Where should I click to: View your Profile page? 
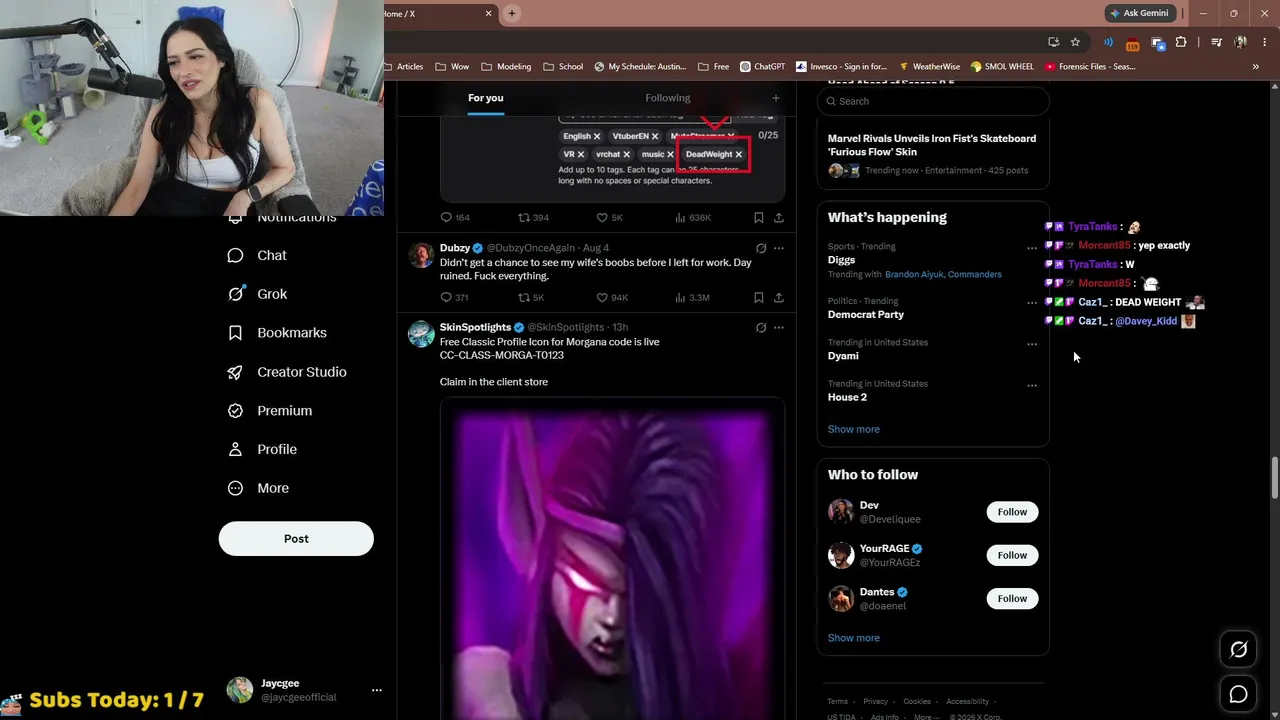point(262,449)
